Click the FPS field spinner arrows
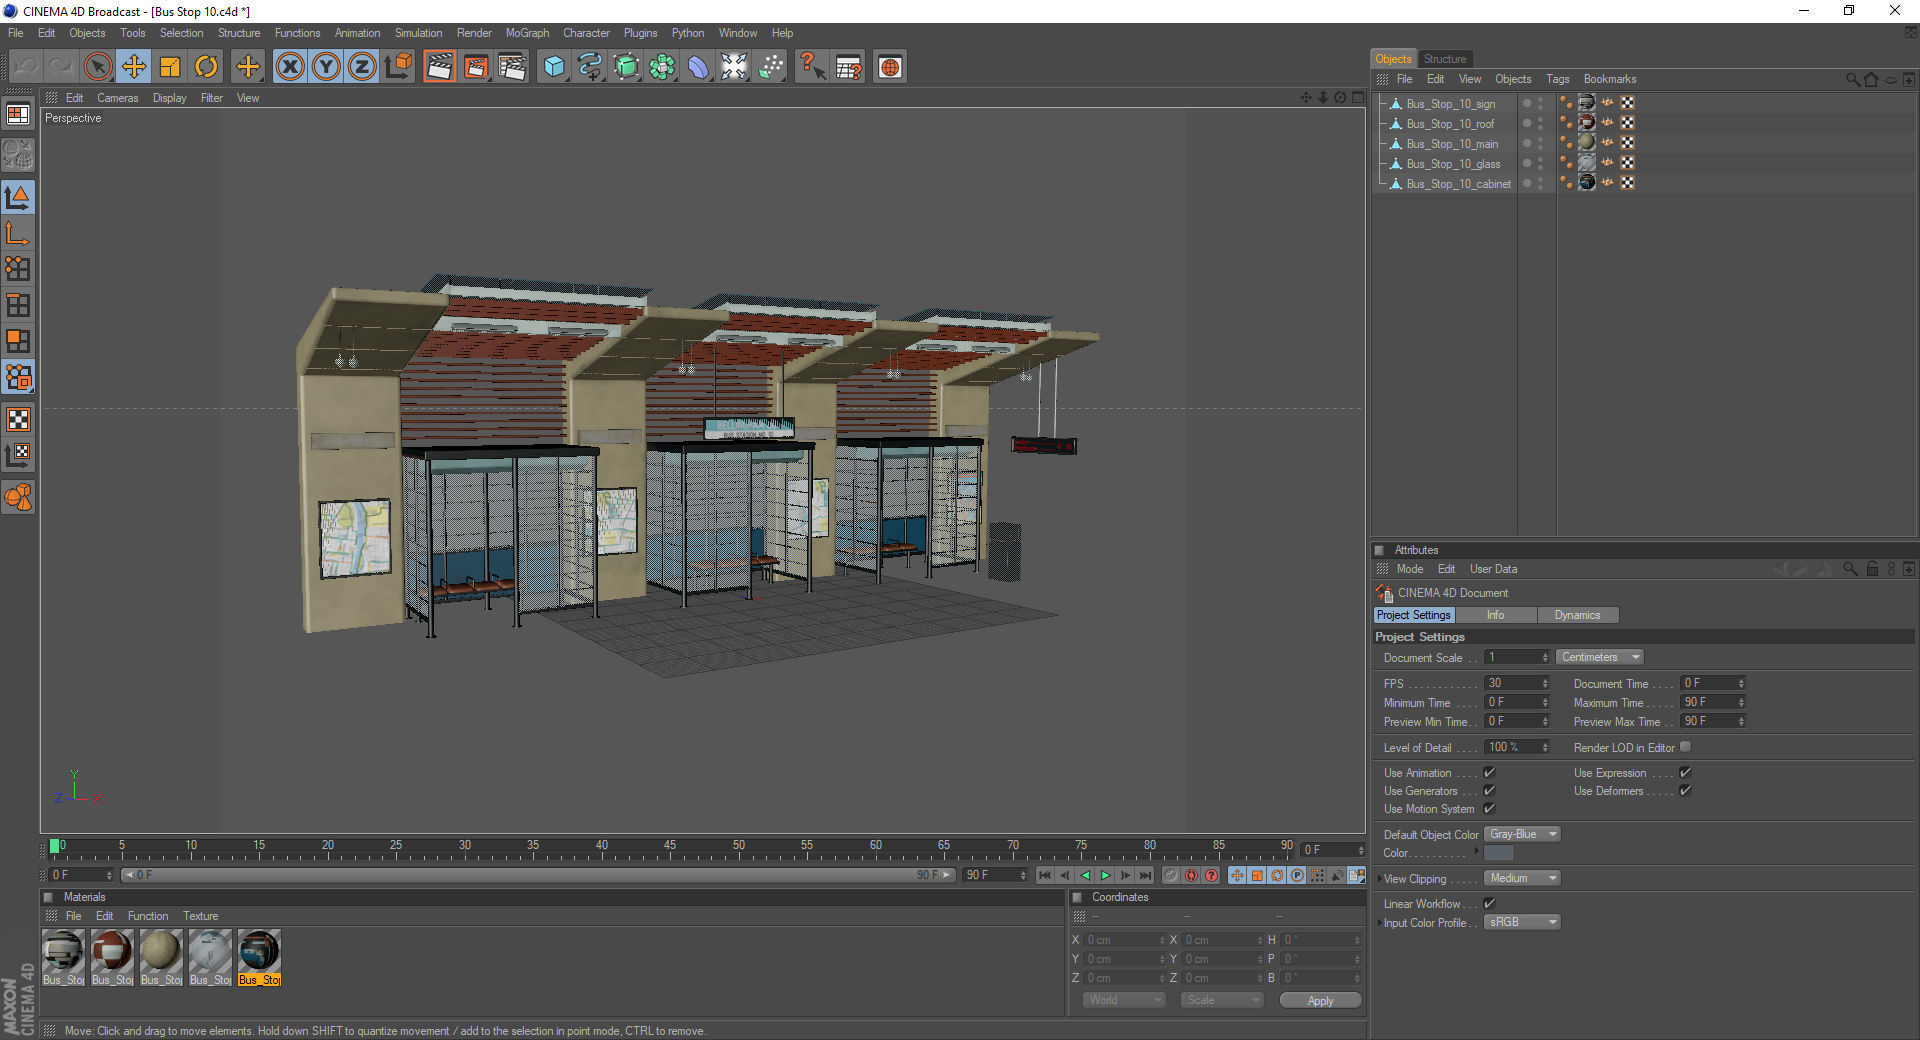The image size is (1920, 1040). coord(1545,683)
